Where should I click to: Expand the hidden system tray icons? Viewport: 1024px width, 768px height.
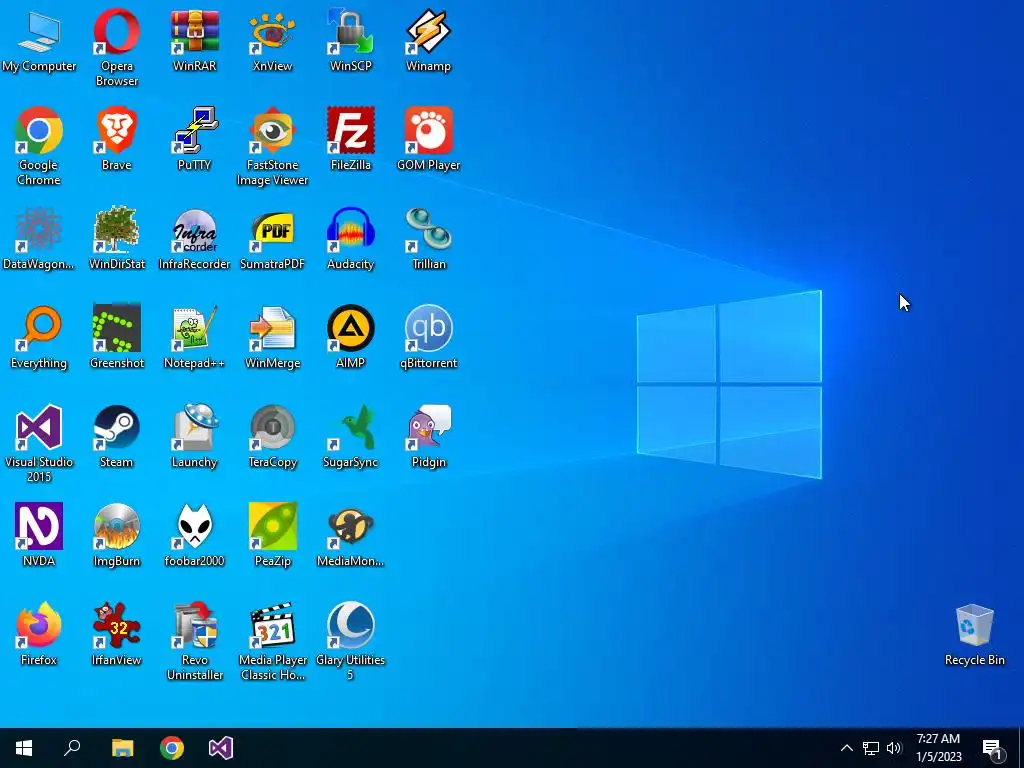[846, 748]
